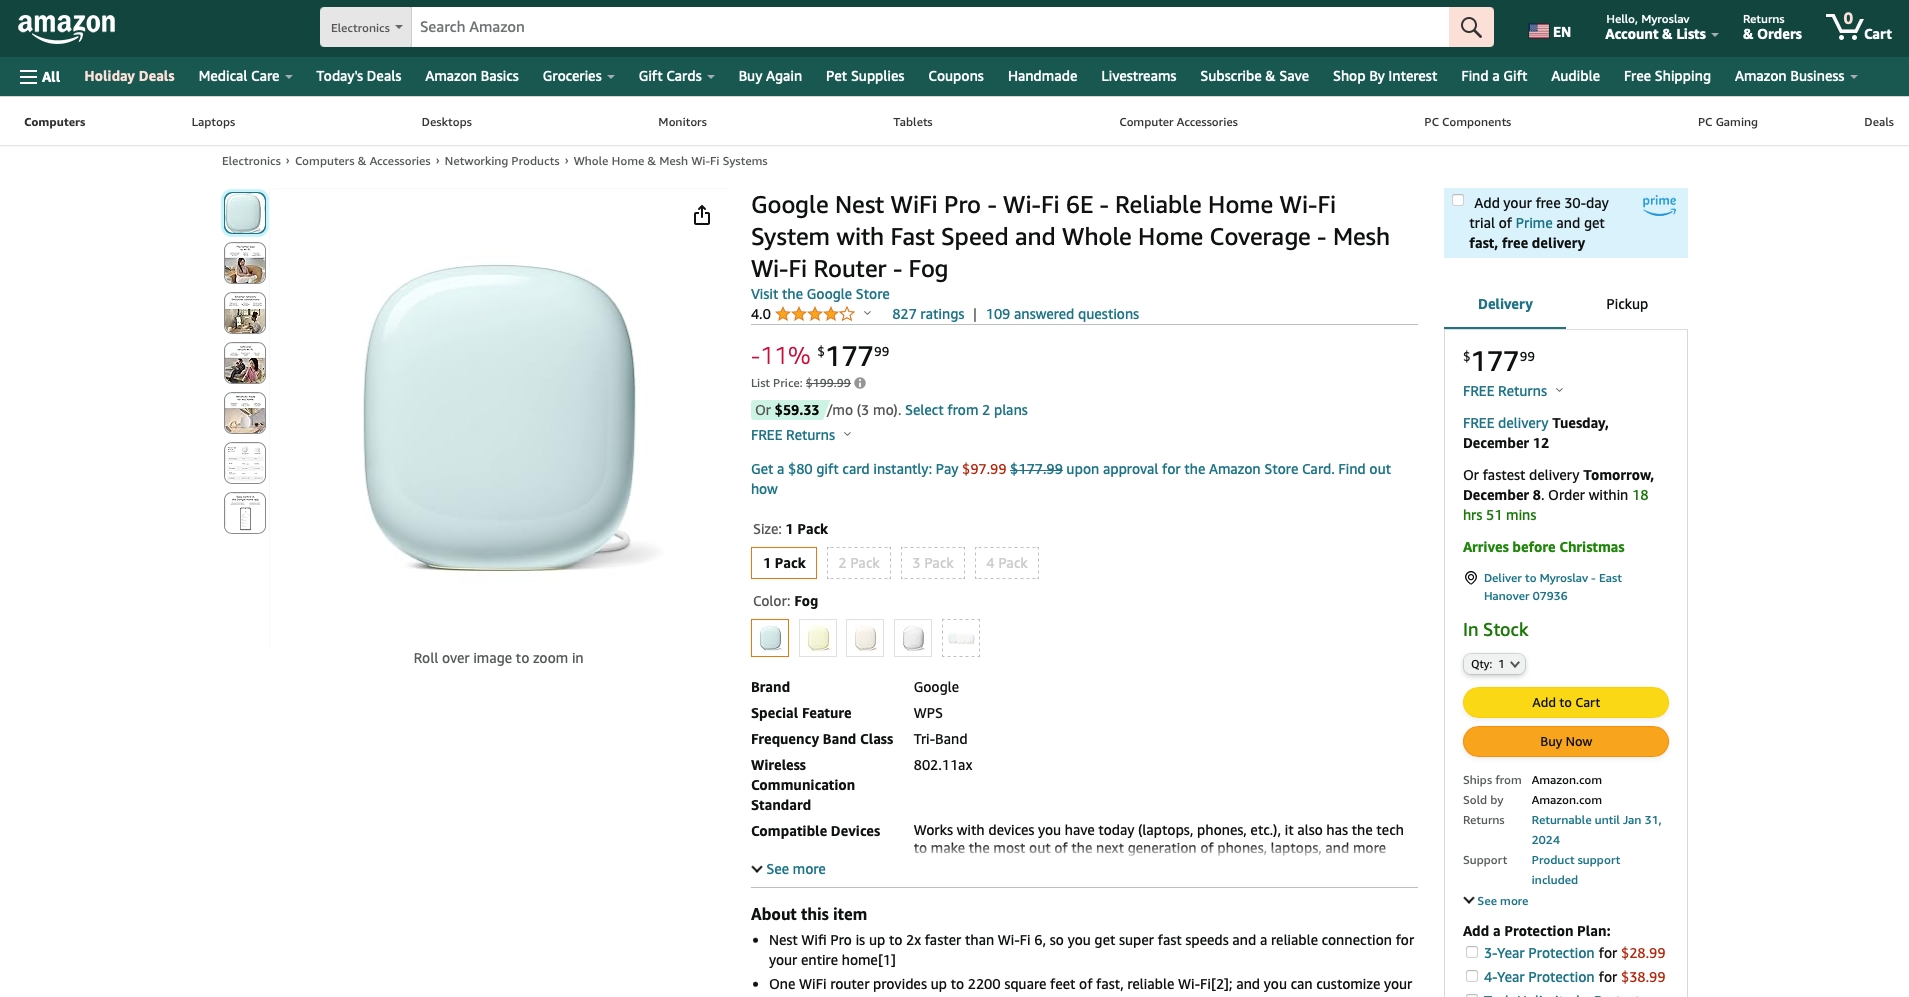Click the List Price info icon

860,383
